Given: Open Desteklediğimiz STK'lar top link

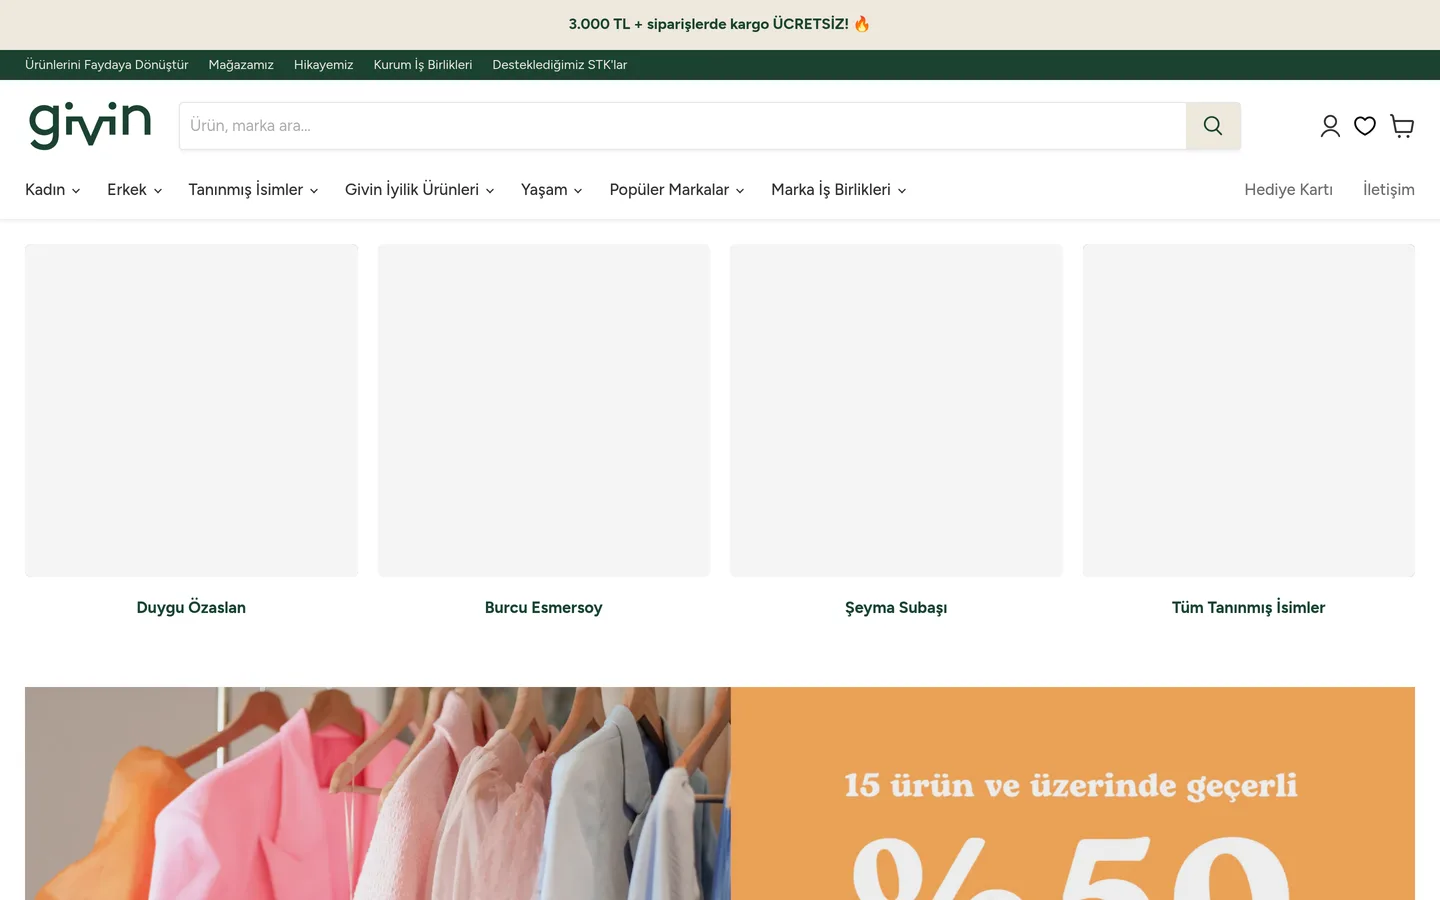Looking at the screenshot, I should point(560,65).
